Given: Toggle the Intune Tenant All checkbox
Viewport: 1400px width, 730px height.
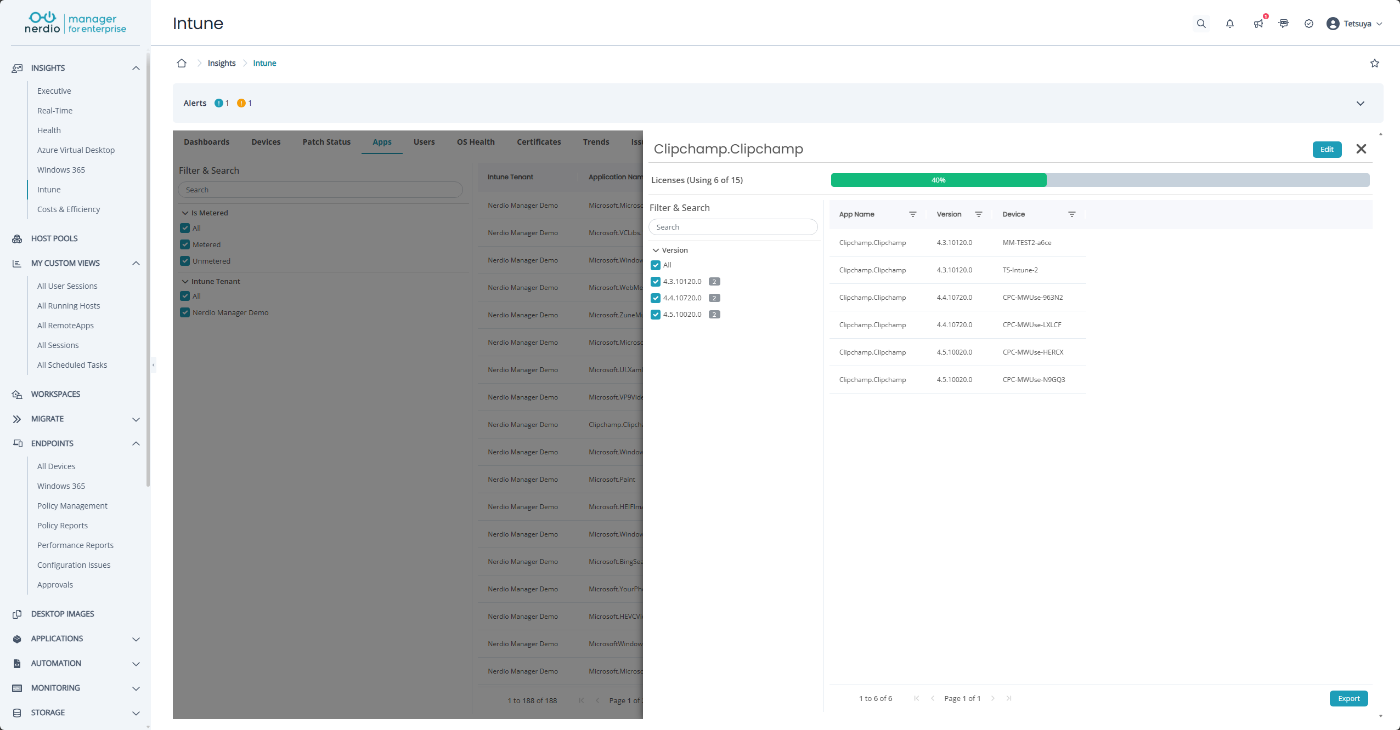Looking at the screenshot, I should click(x=185, y=296).
